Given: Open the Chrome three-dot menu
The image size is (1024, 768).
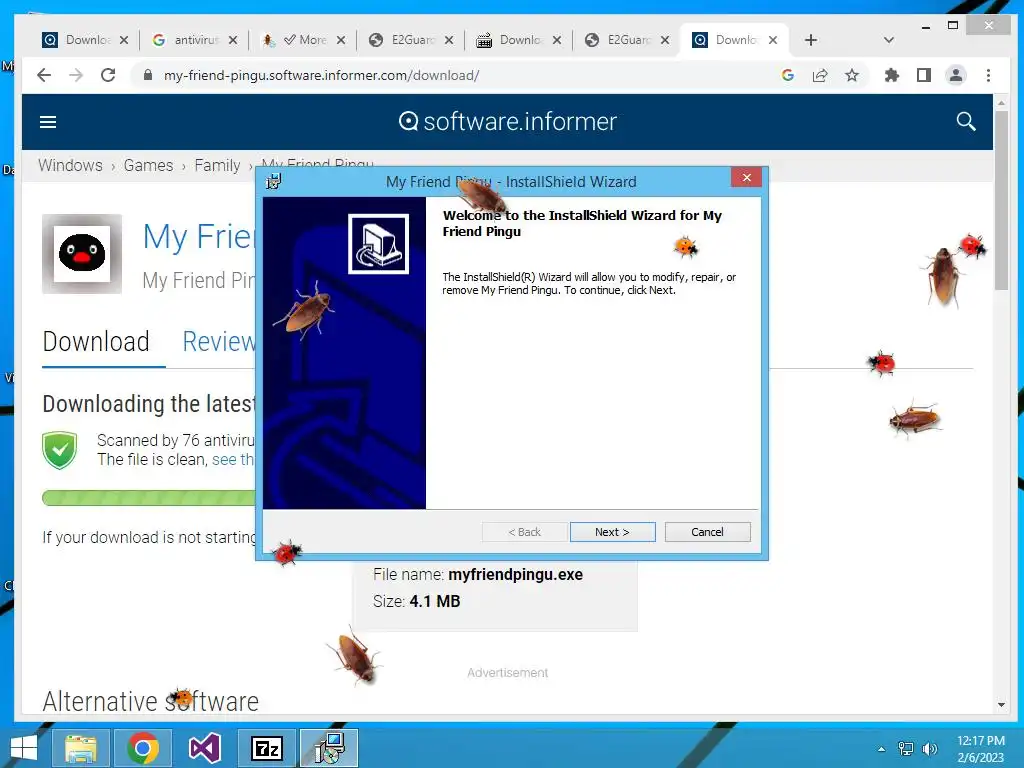Looking at the screenshot, I should [988, 75].
